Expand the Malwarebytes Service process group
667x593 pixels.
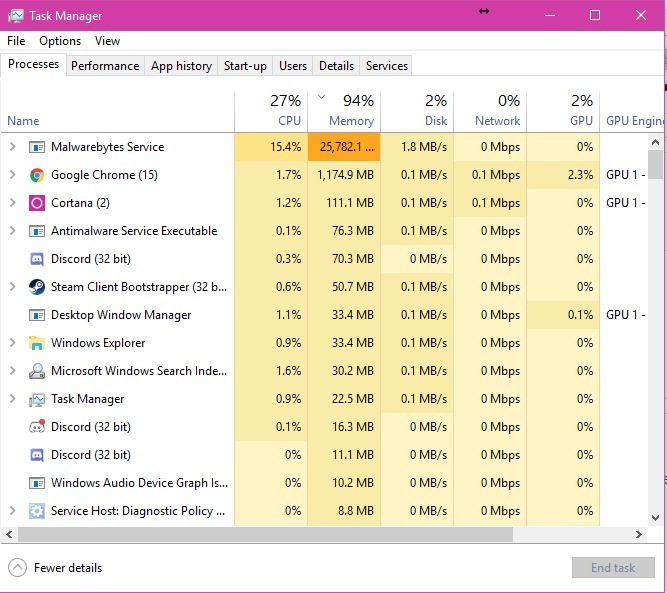(12, 147)
